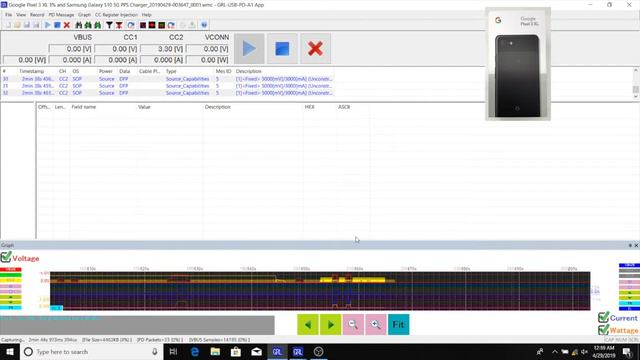Pan graph left with green arrow
Image resolution: width=640 pixels, height=360 pixels.
[x=308, y=324]
